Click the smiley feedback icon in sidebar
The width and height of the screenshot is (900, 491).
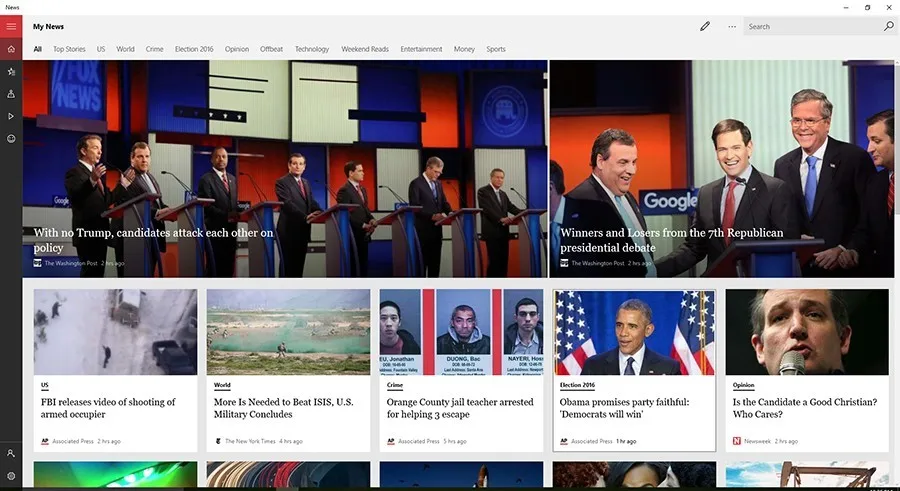(x=11, y=138)
